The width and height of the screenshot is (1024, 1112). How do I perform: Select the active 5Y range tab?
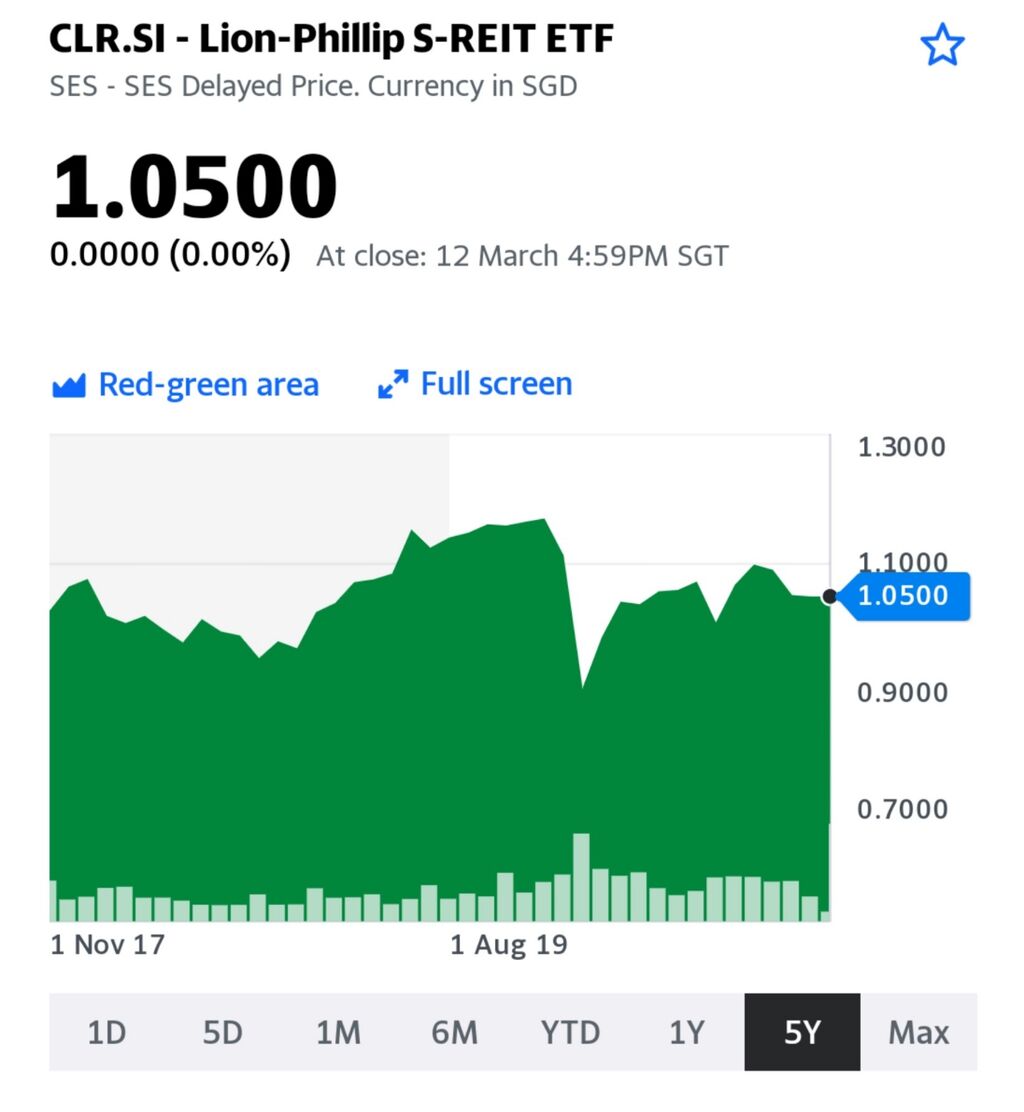pyautogui.click(x=802, y=1032)
